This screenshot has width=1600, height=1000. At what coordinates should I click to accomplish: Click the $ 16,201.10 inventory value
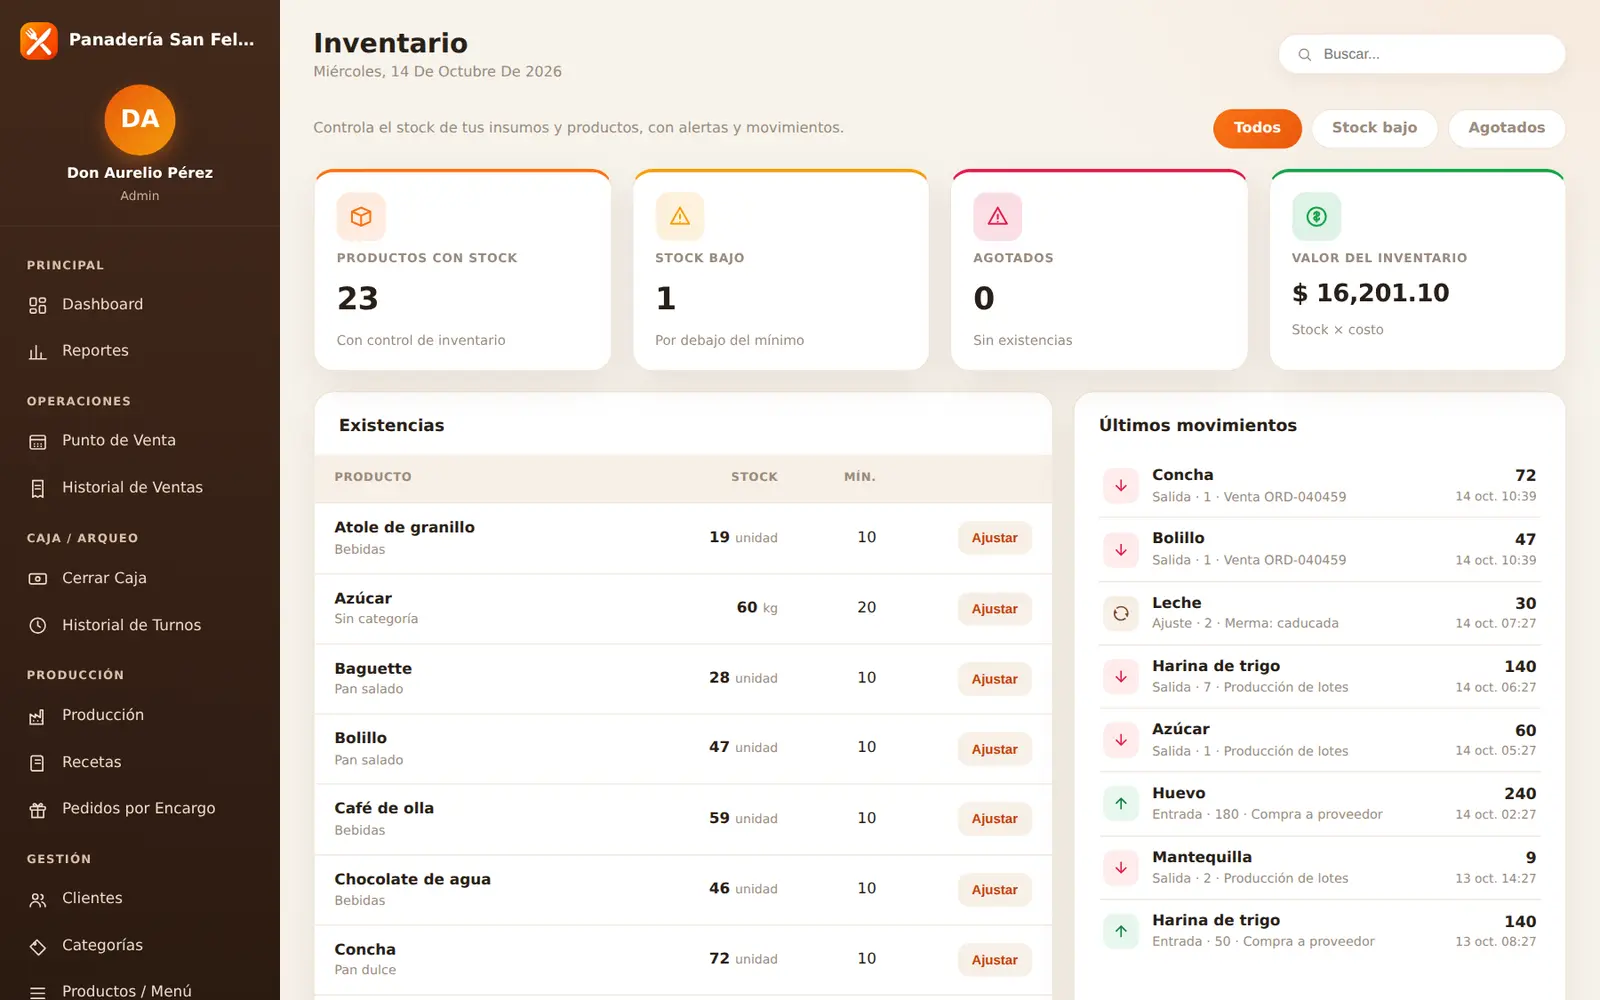coord(1370,293)
